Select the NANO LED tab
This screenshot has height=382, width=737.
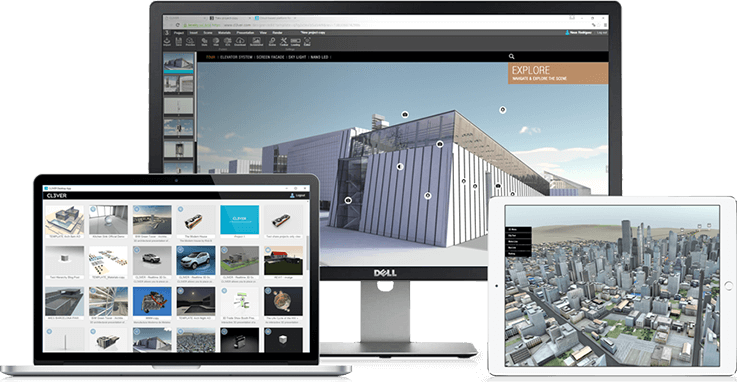[319, 57]
